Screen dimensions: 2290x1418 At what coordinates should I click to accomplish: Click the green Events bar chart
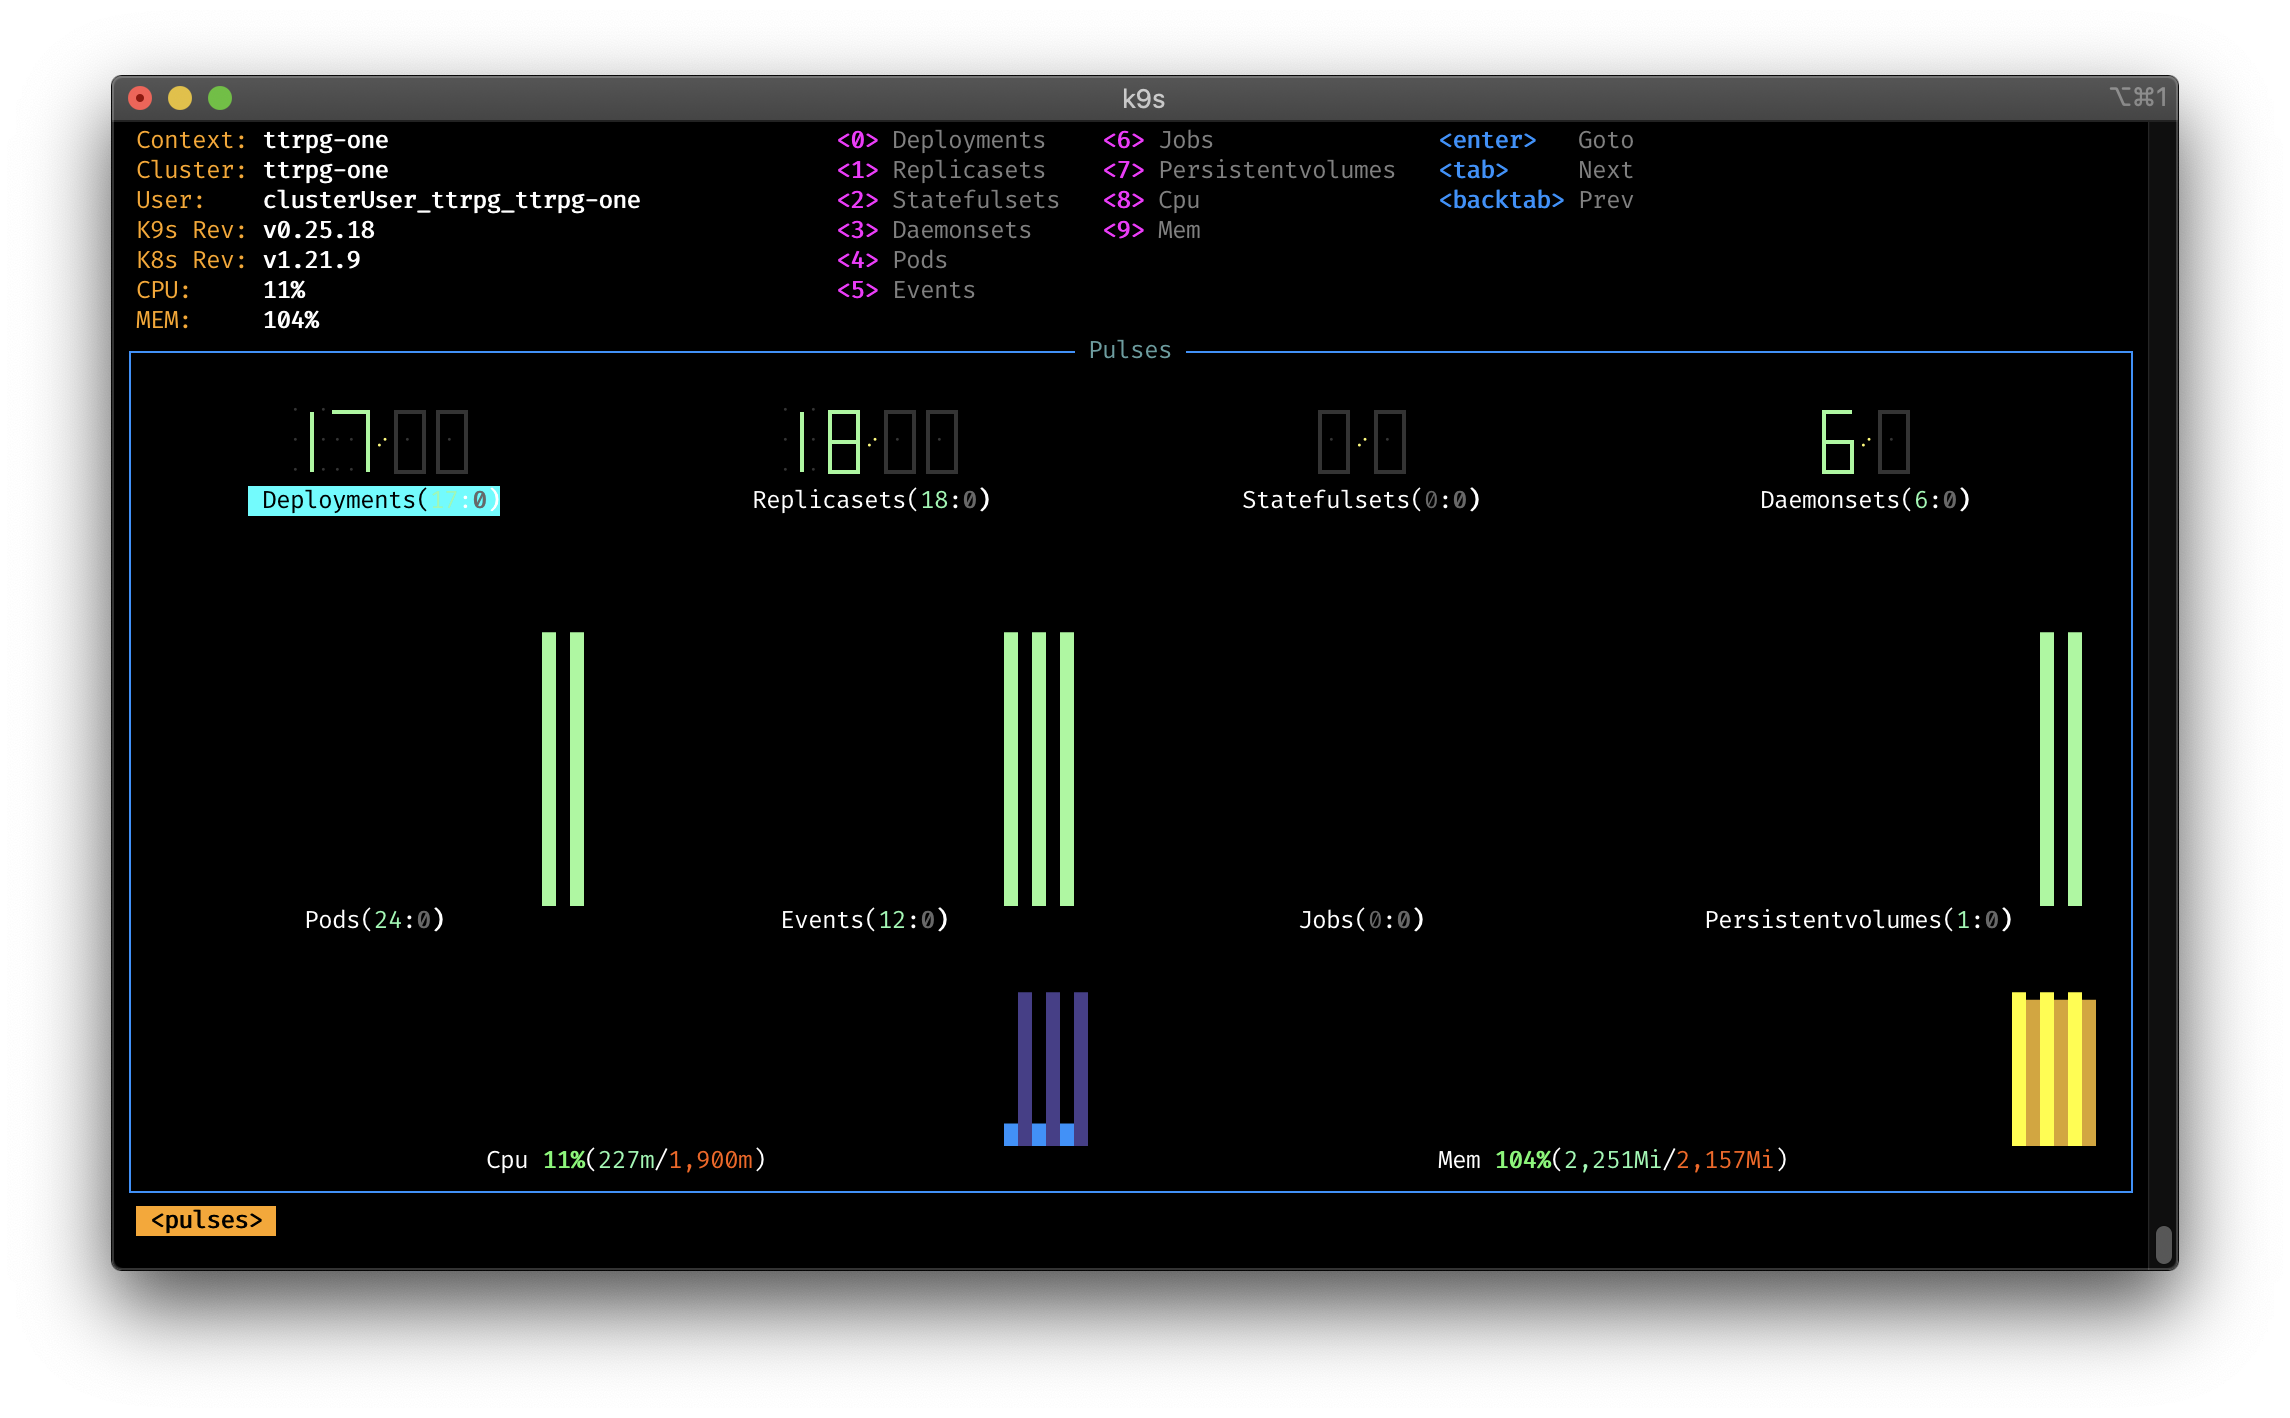1039,769
